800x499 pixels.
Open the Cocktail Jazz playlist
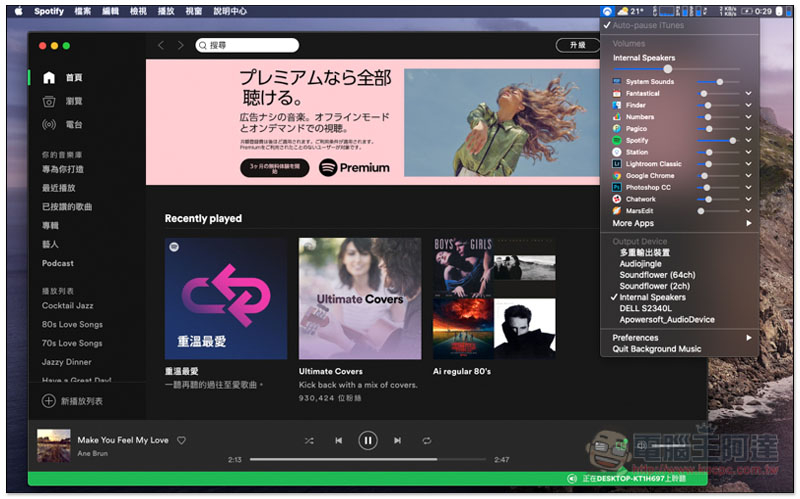click(x=67, y=305)
